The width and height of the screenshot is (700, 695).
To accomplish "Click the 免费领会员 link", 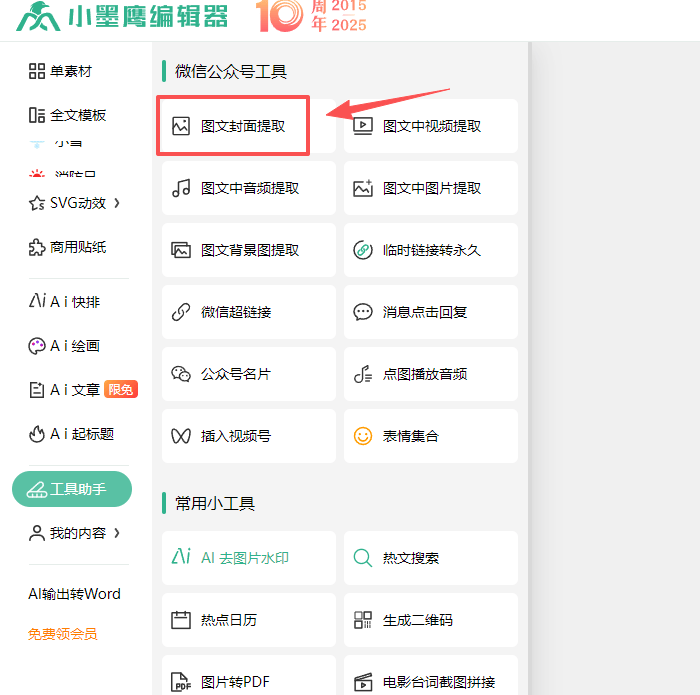I will pos(63,634).
